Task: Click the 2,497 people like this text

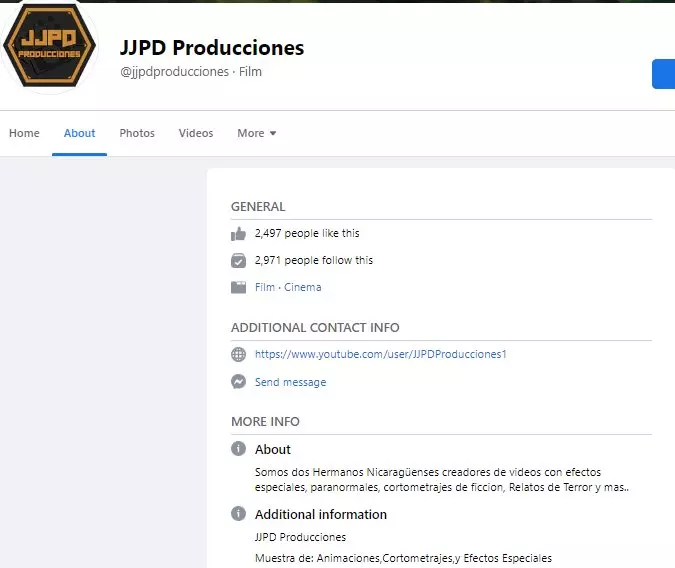Action: (x=307, y=234)
